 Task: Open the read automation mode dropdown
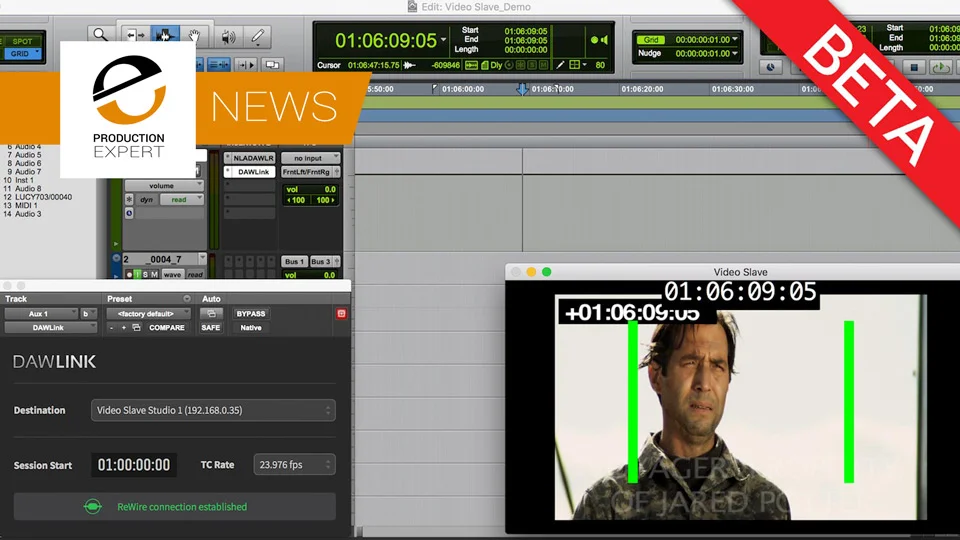(182, 200)
